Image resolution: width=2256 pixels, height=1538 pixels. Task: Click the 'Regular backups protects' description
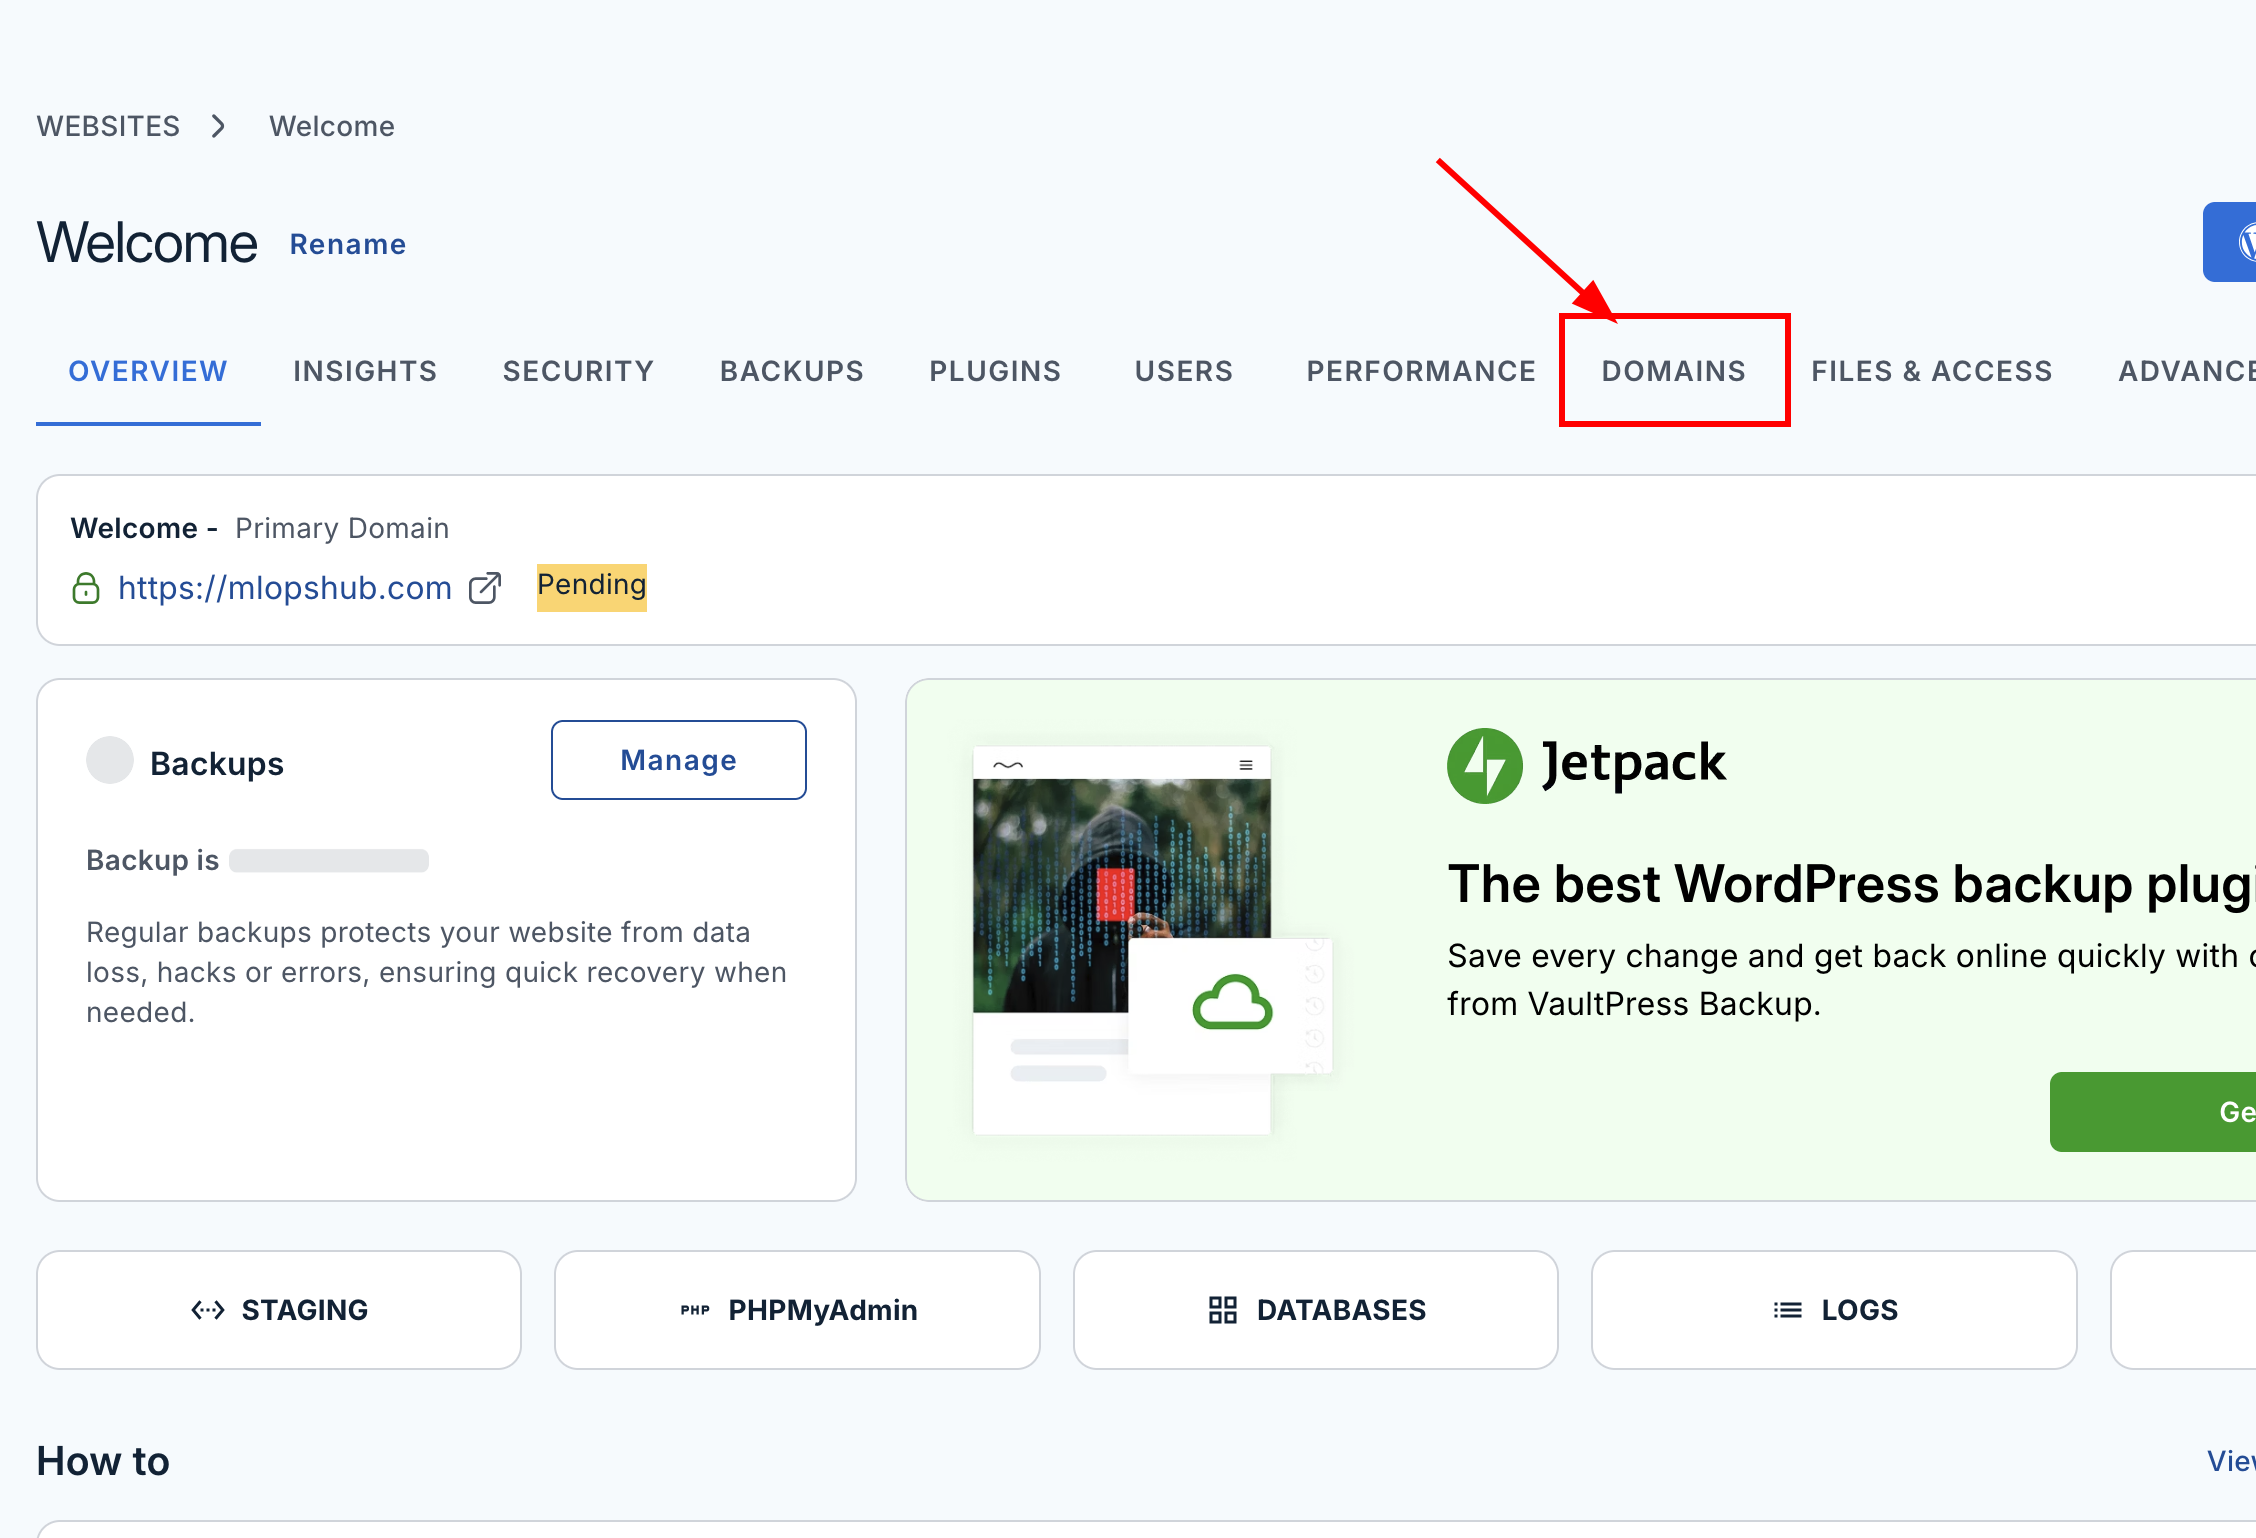coord(436,972)
